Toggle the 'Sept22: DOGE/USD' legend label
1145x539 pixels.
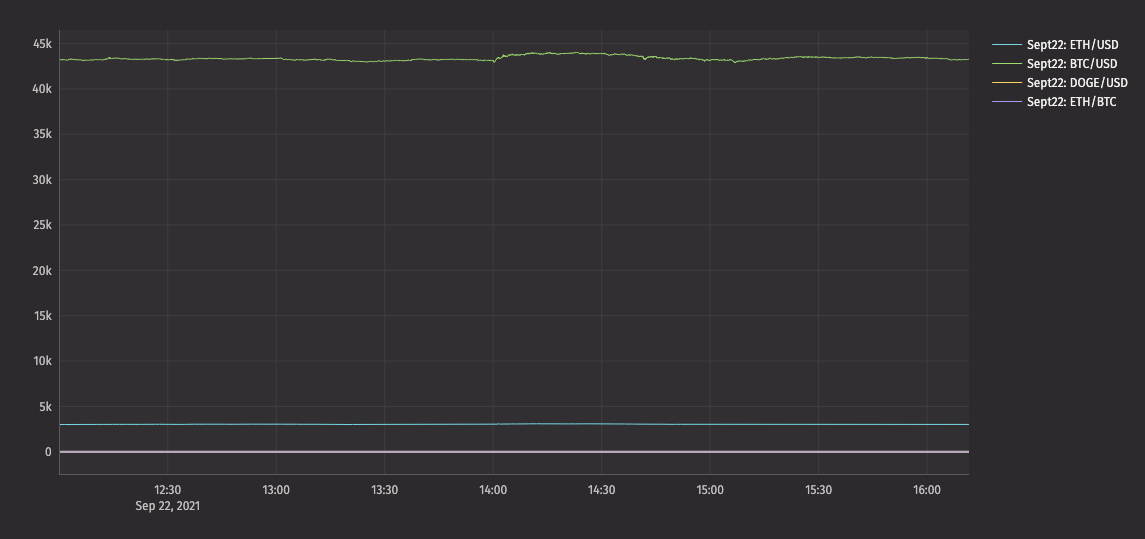tap(1077, 83)
